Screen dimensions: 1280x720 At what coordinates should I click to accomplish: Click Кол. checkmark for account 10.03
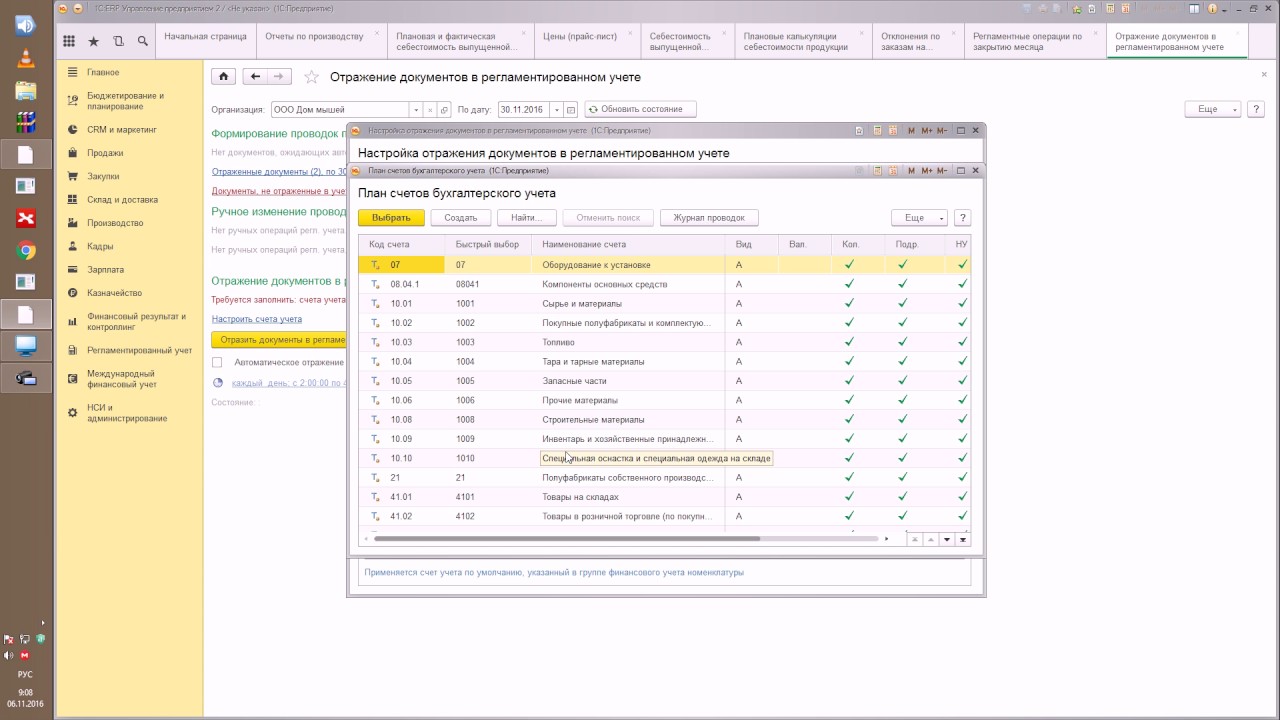pos(849,342)
